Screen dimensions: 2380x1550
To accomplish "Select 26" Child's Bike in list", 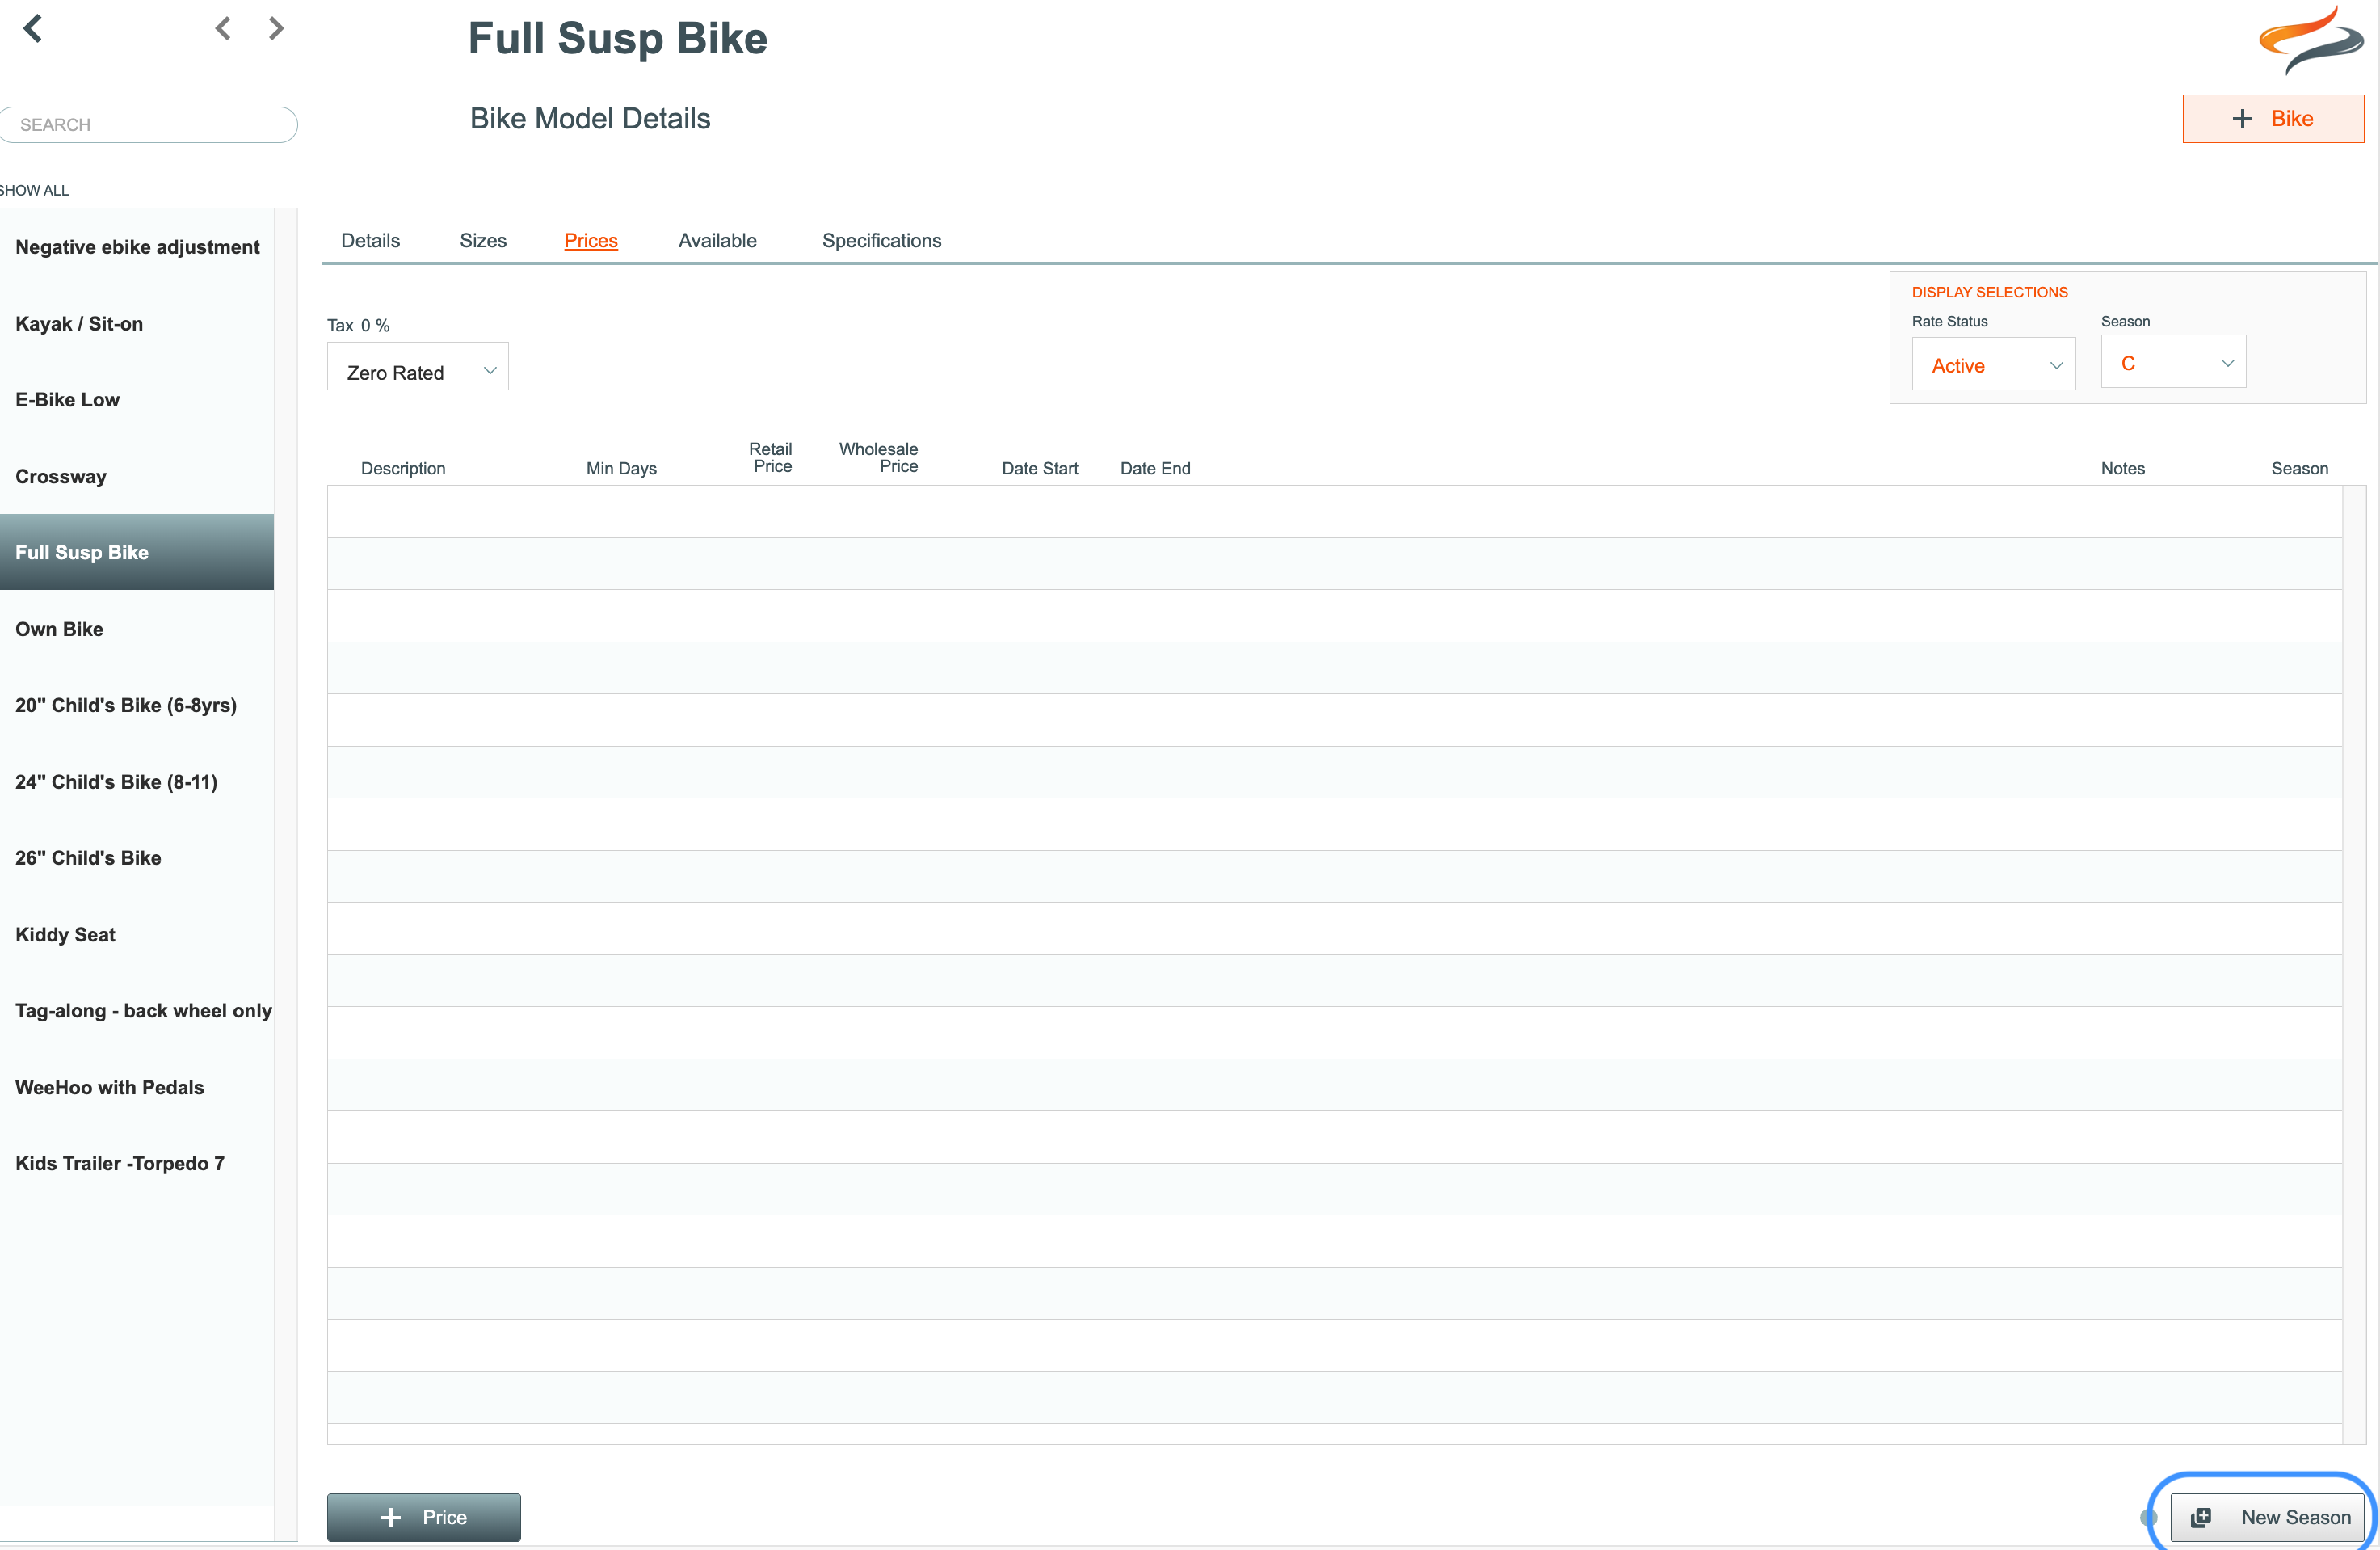I will [137, 858].
